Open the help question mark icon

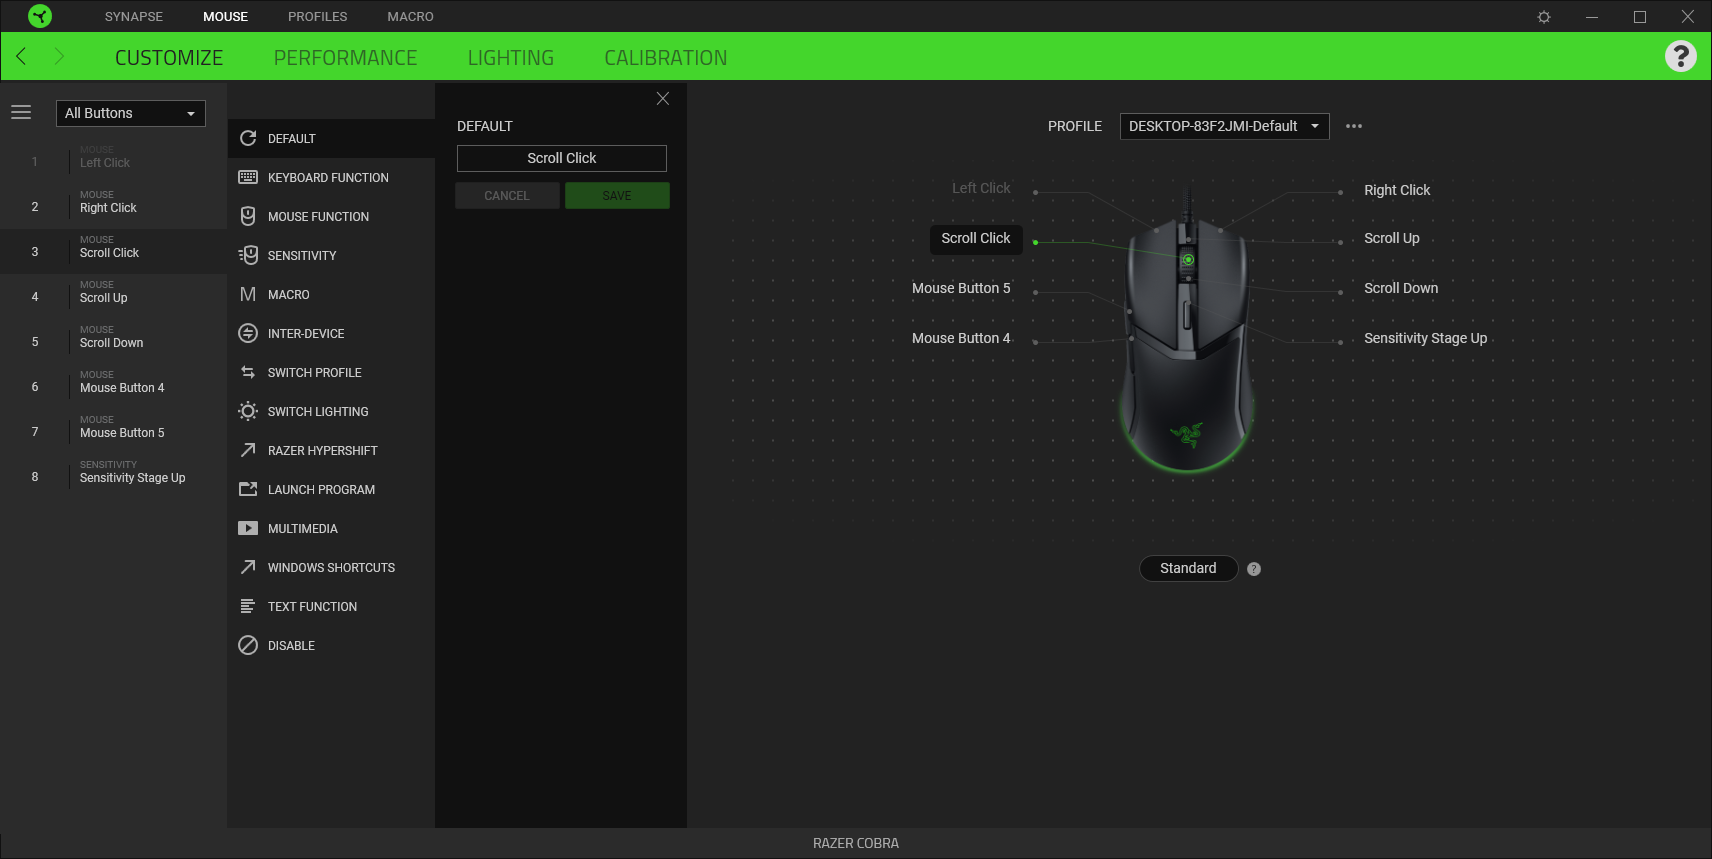click(x=1681, y=56)
